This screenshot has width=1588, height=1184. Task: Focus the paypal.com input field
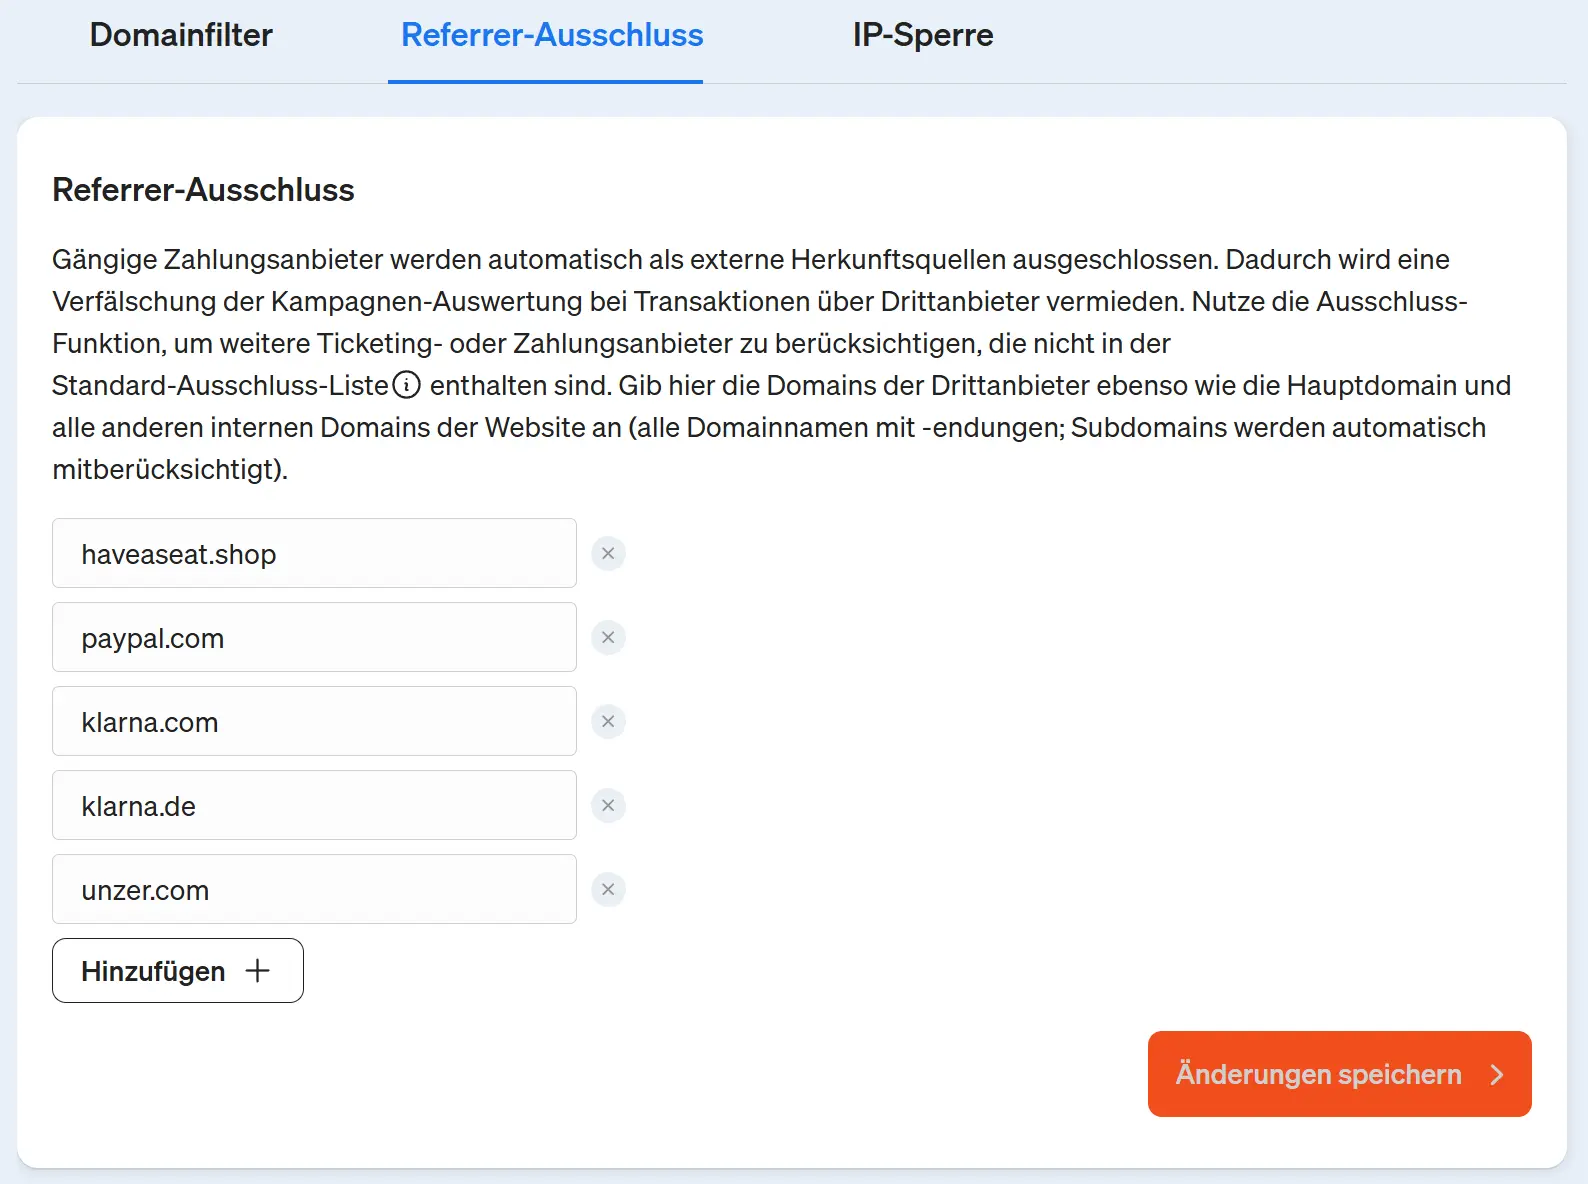click(x=314, y=637)
